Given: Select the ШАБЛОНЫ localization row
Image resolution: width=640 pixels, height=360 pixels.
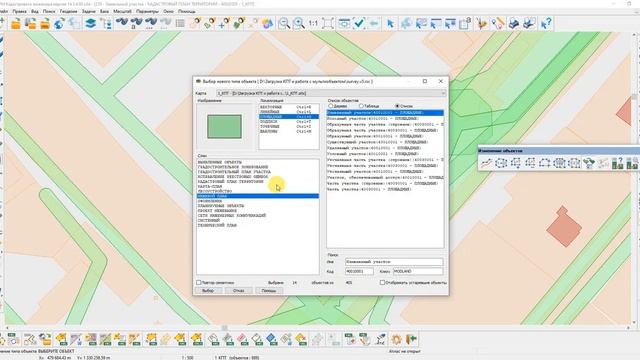Looking at the screenshot, I should (x=289, y=131).
